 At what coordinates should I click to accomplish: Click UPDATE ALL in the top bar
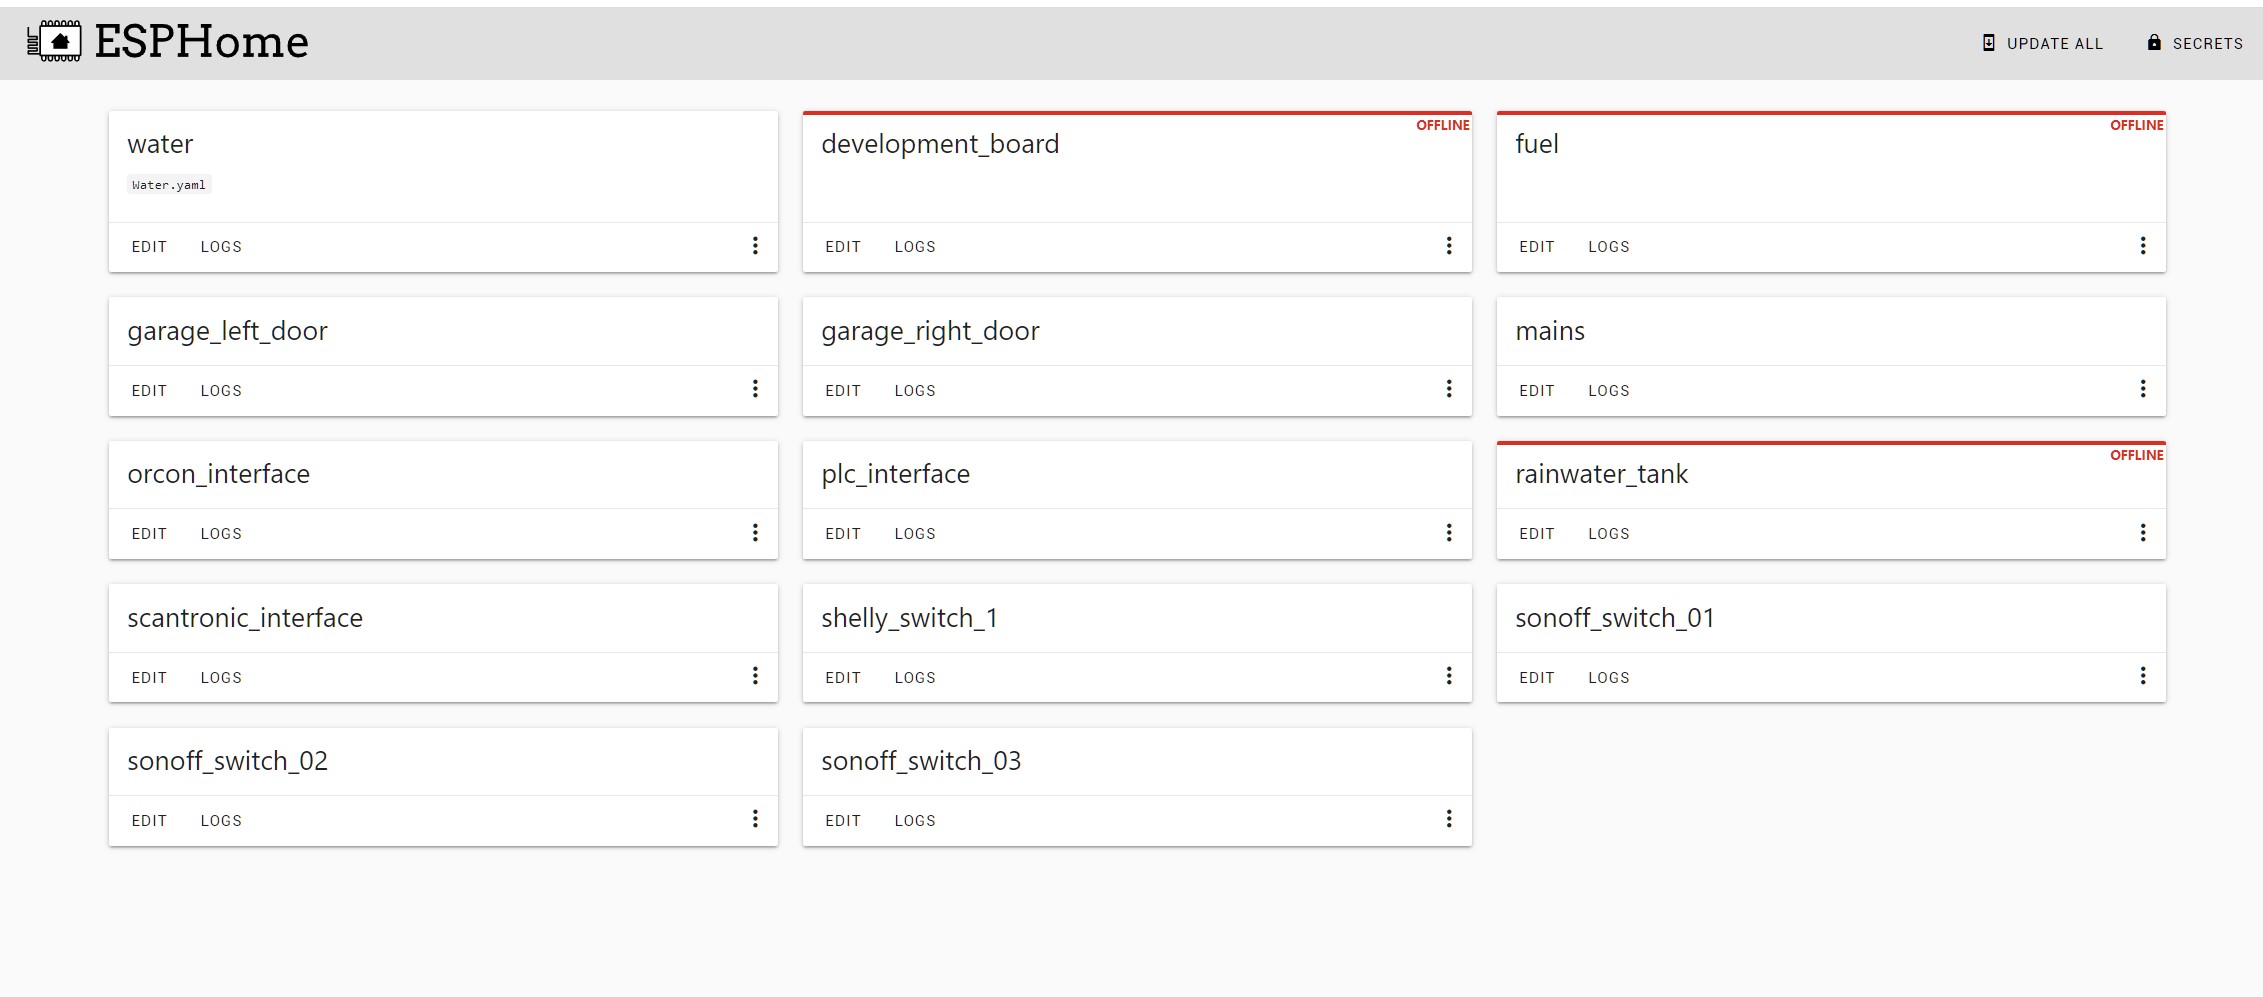click(2052, 43)
